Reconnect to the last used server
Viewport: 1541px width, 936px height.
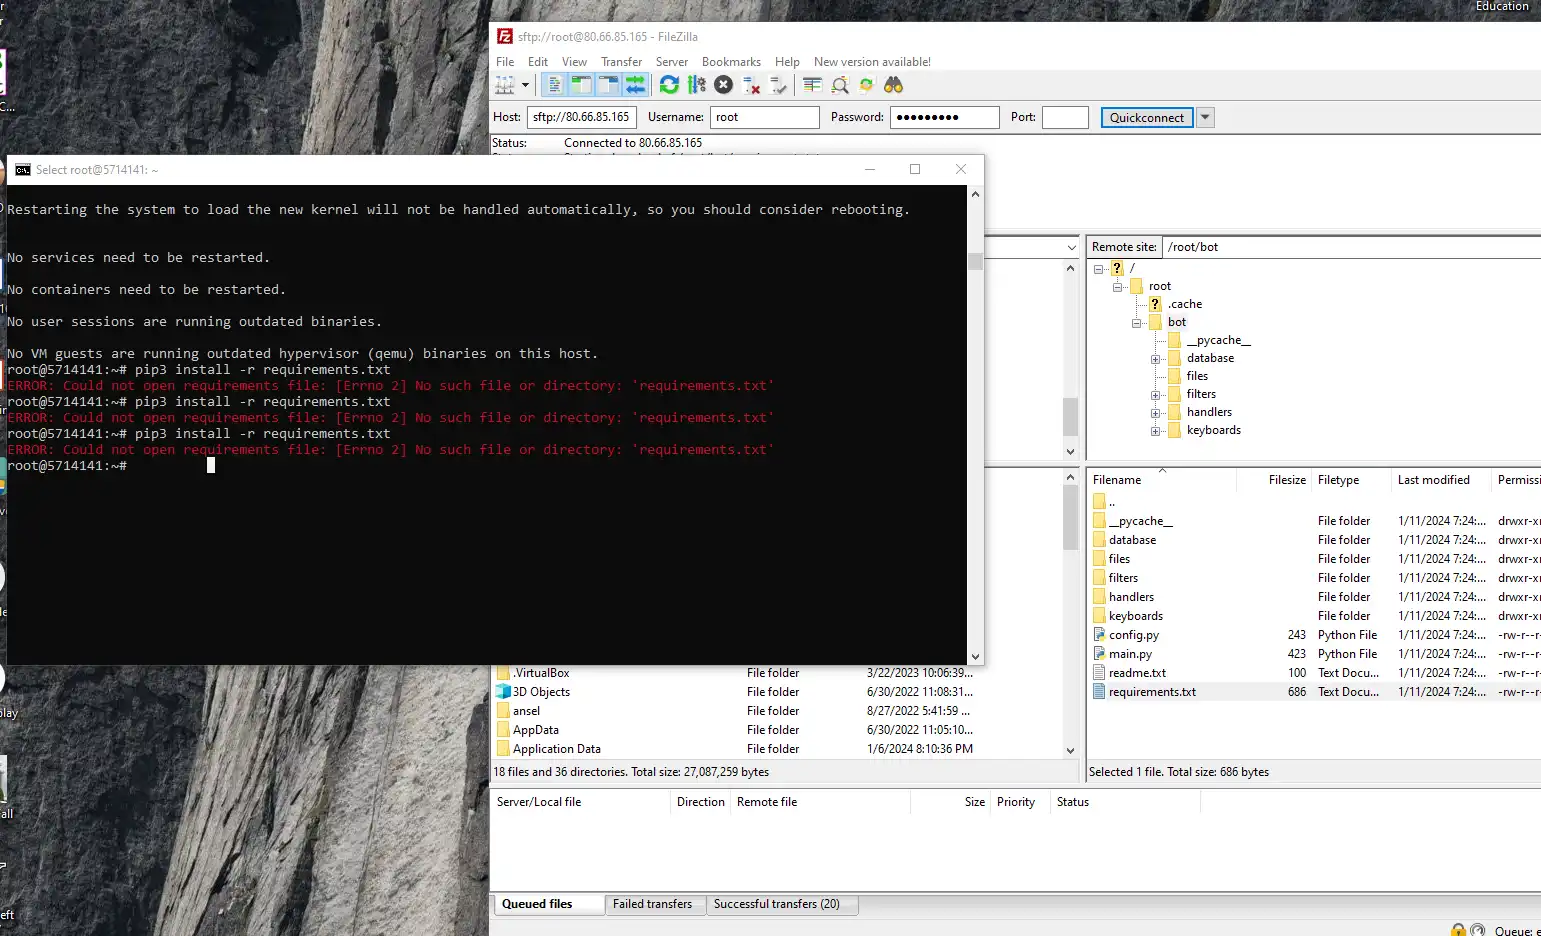(x=778, y=86)
